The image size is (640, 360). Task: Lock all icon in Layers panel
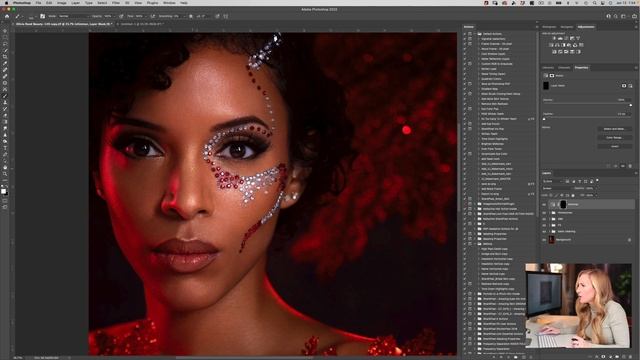click(x=573, y=195)
